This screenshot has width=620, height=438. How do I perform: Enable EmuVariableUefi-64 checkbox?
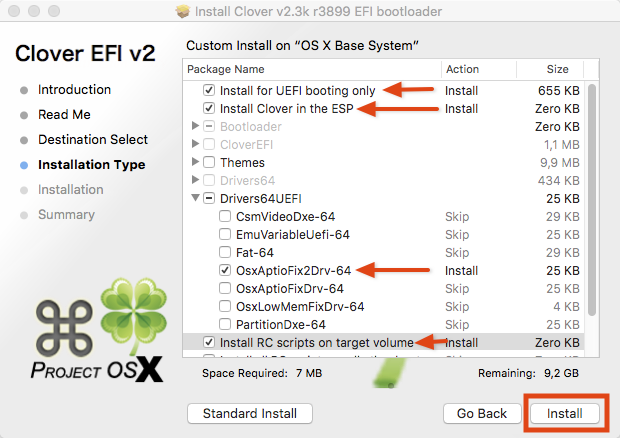tap(225, 234)
